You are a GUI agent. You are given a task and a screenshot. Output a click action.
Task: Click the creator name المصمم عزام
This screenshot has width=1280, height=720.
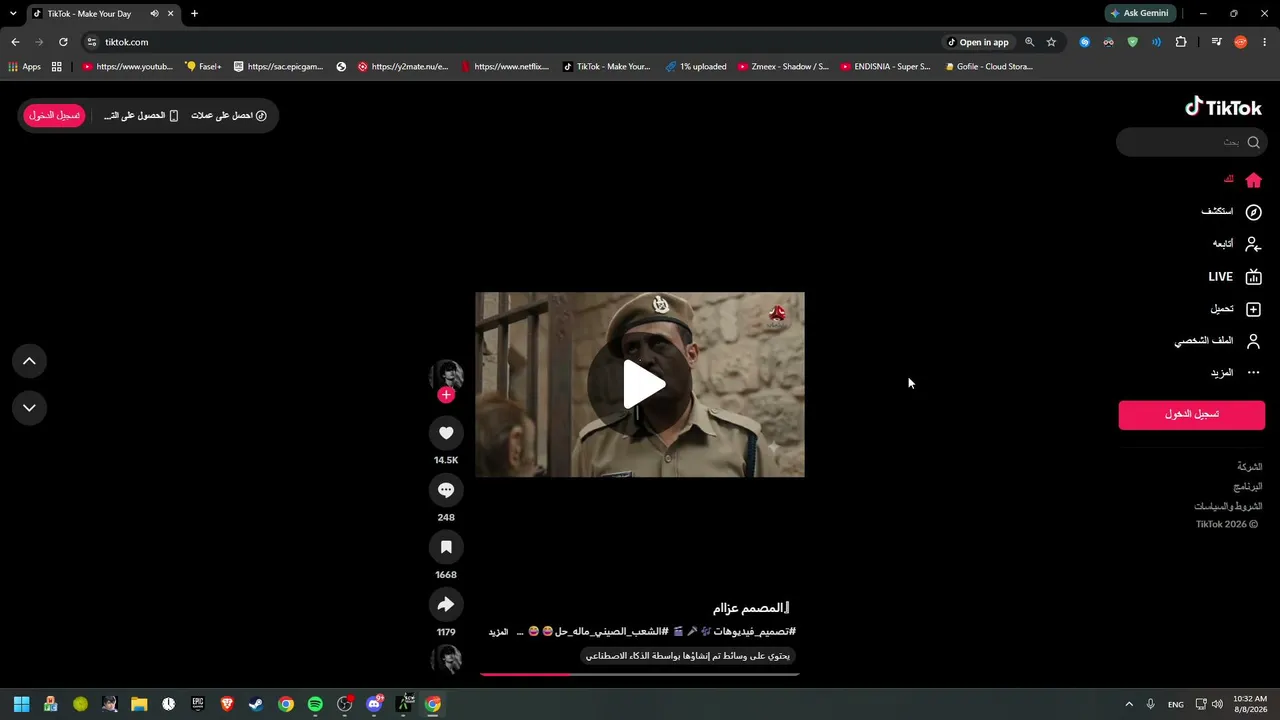tap(752, 608)
